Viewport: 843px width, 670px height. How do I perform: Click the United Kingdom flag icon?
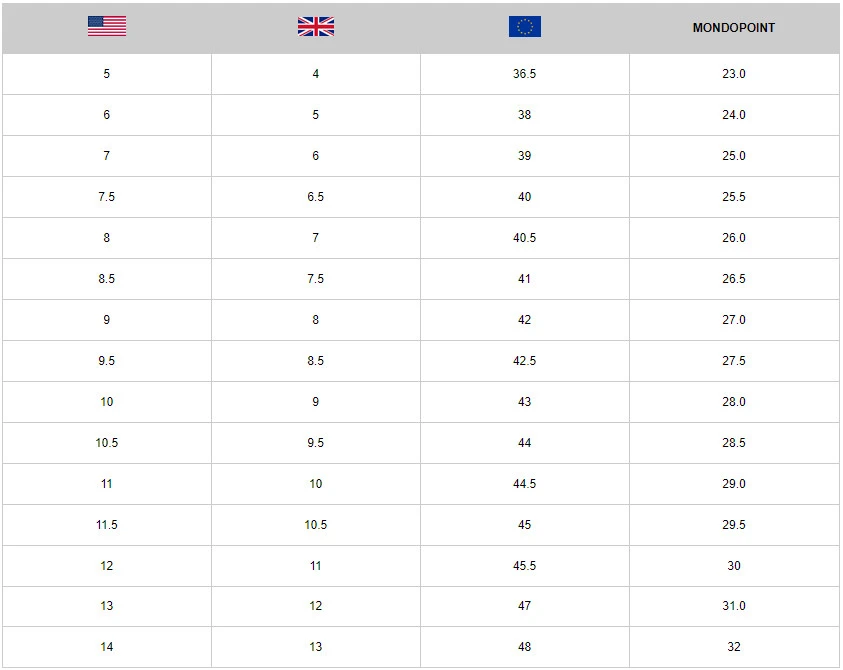(x=316, y=27)
